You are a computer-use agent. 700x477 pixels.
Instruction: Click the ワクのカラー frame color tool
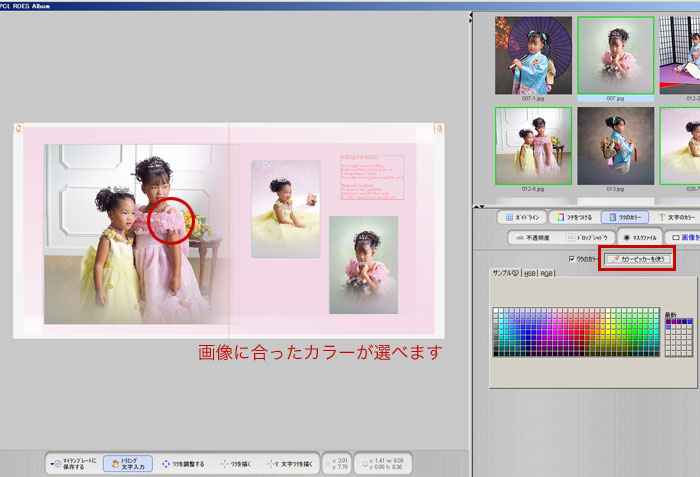point(624,216)
